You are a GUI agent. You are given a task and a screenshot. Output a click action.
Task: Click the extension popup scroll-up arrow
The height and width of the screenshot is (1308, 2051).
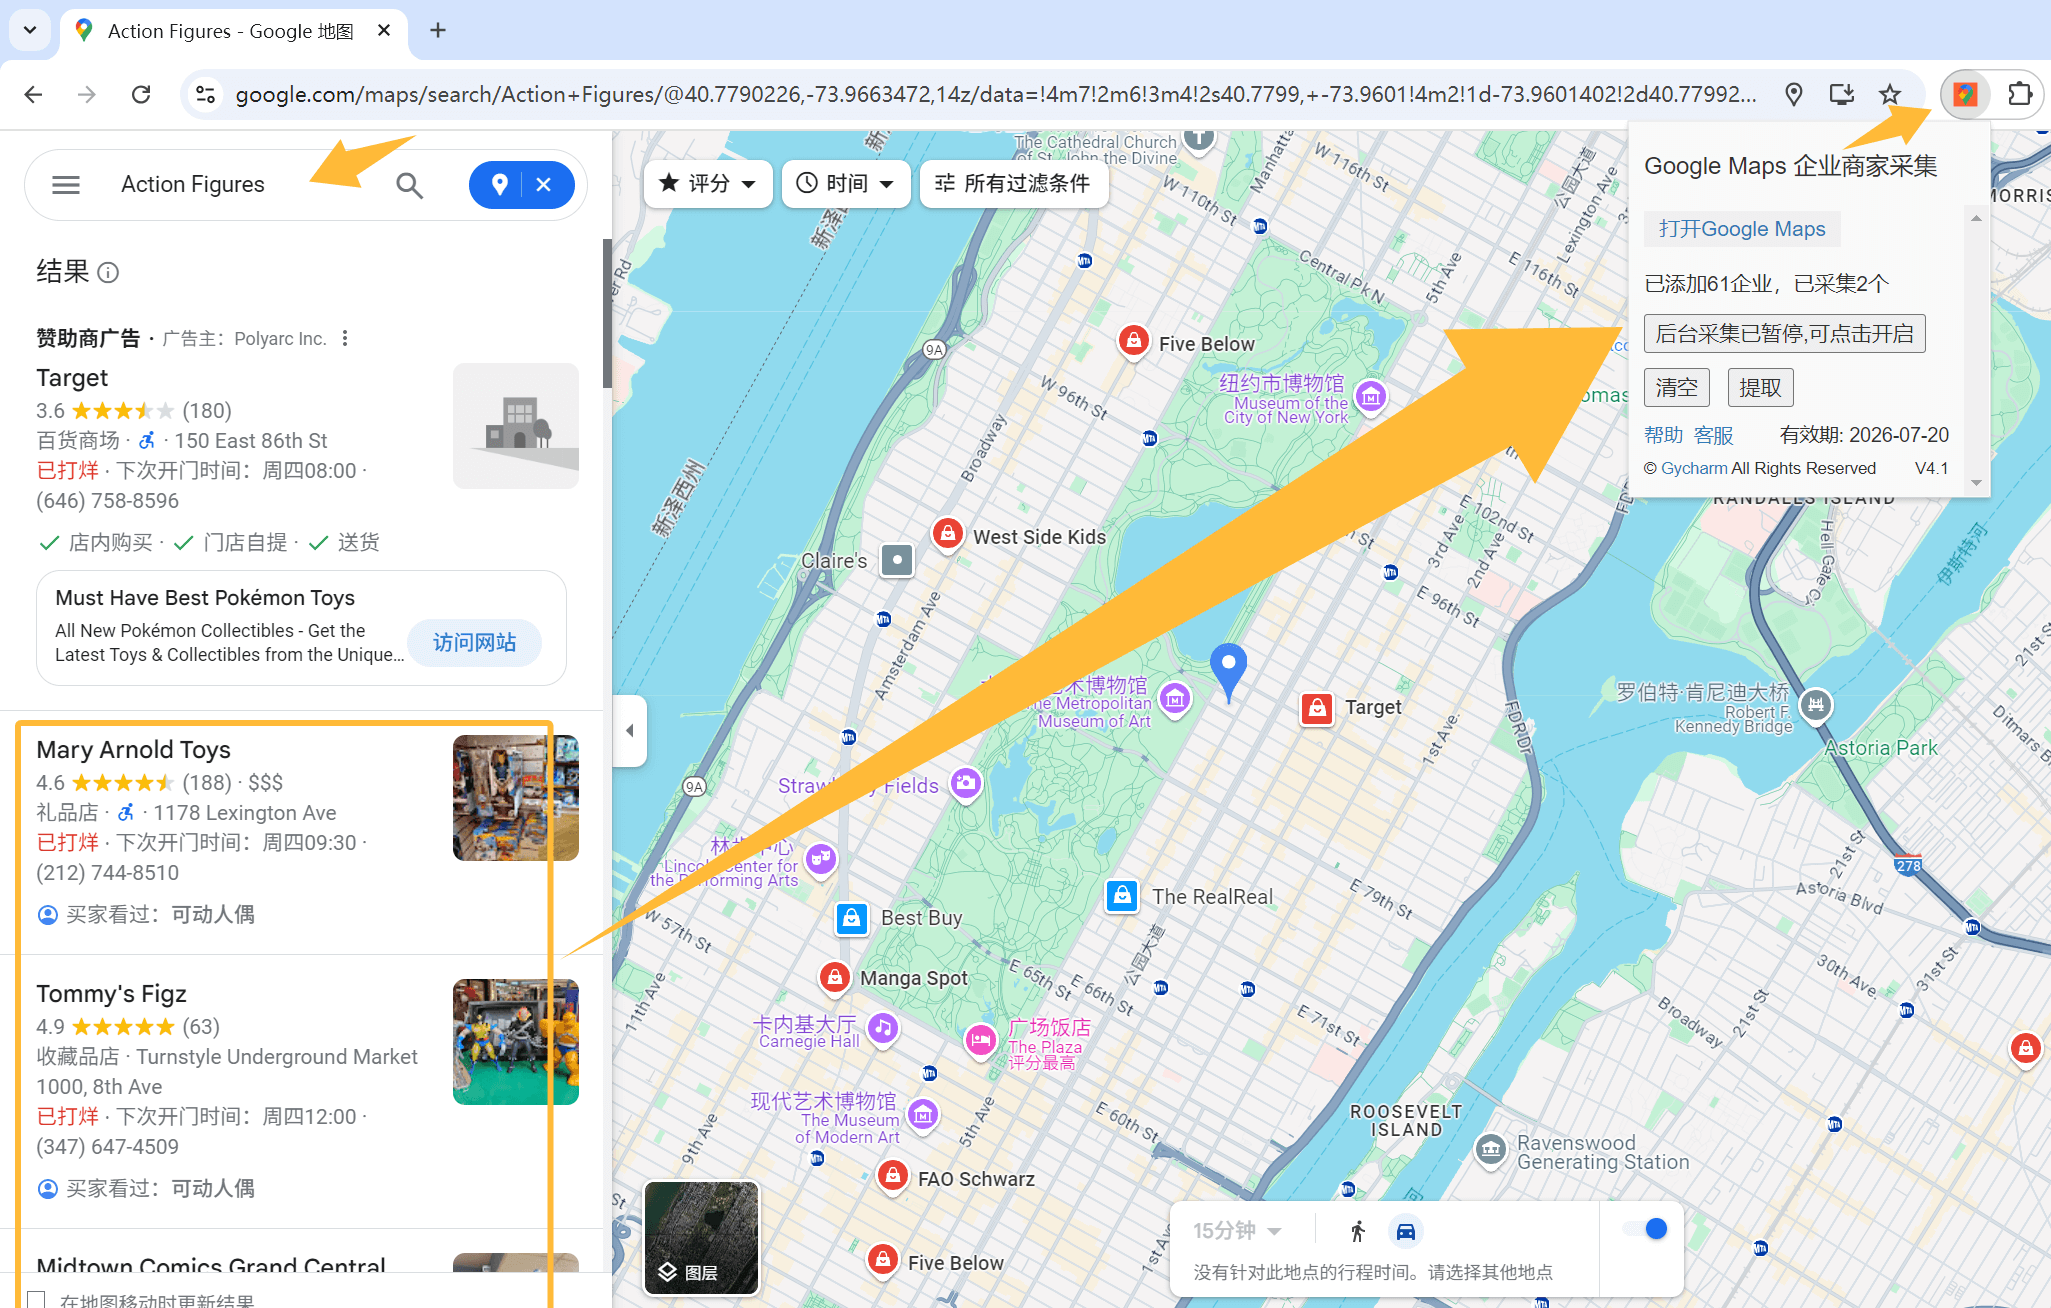point(1976,218)
